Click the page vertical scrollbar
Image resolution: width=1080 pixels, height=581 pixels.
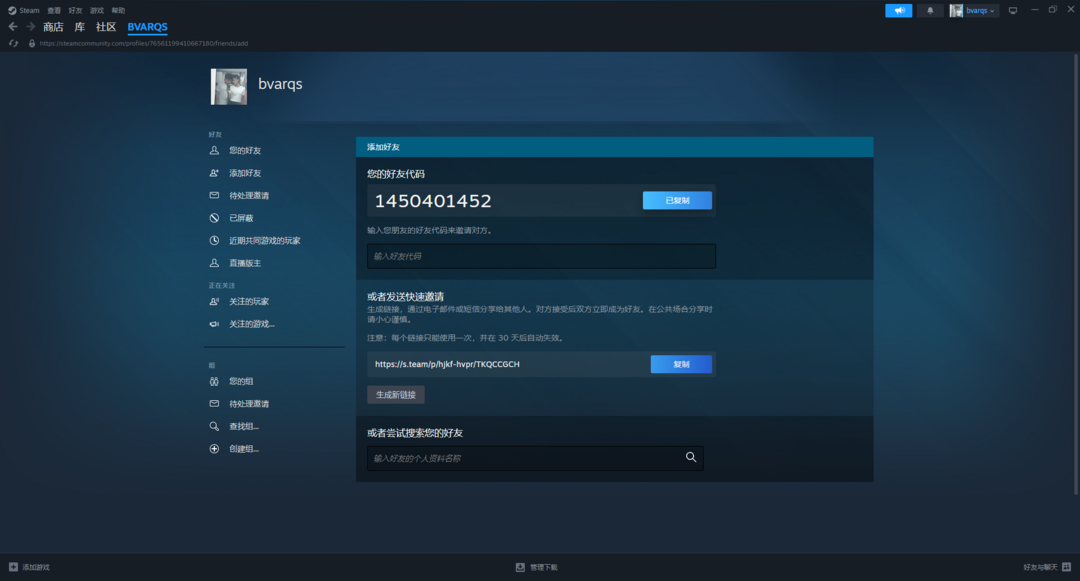(1076, 274)
